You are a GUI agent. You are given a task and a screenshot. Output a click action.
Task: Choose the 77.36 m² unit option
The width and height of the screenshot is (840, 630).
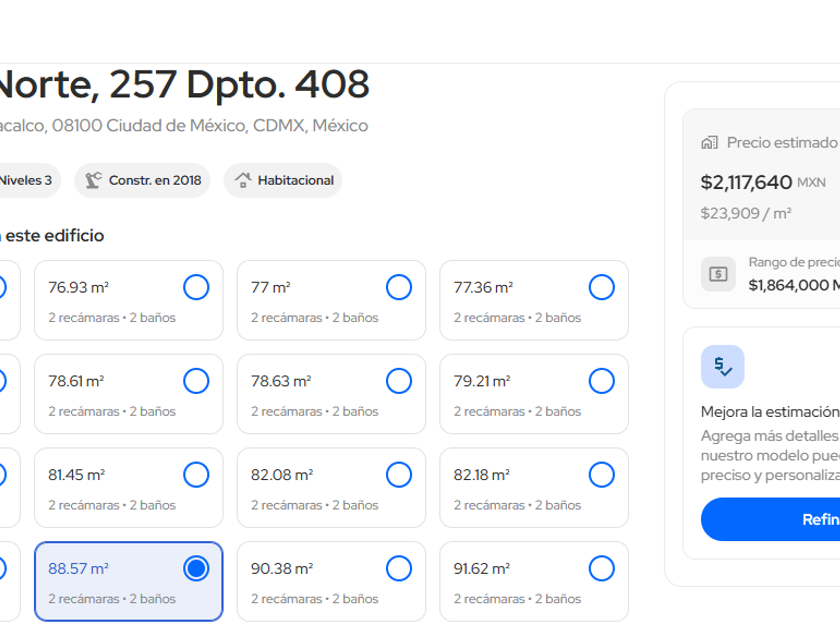click(601, 288)
